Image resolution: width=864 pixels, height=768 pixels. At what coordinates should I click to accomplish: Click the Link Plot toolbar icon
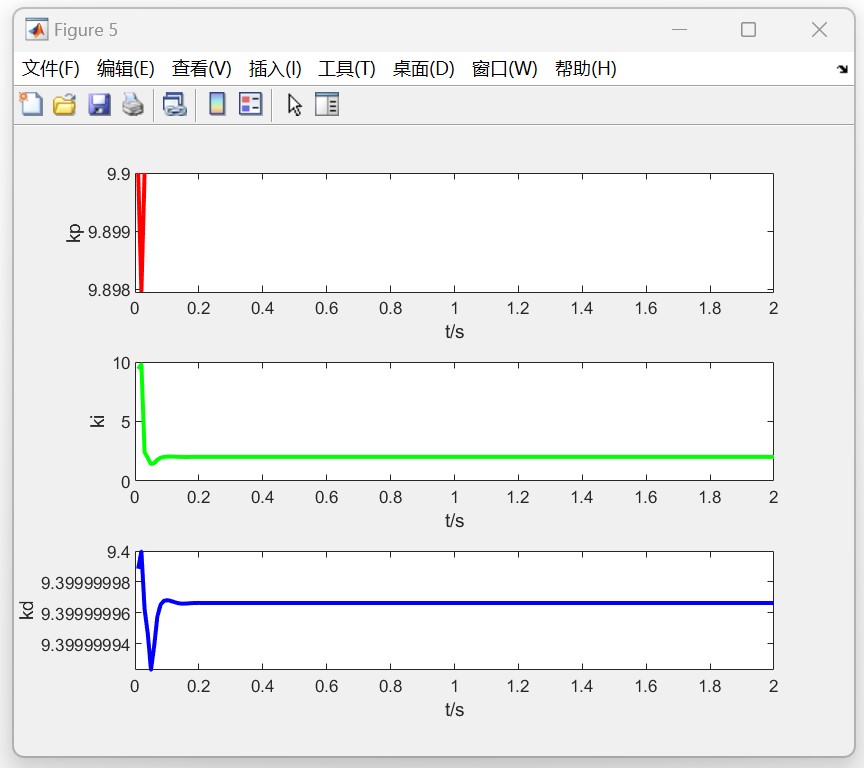pyautogui.click(x=175, y=104)
